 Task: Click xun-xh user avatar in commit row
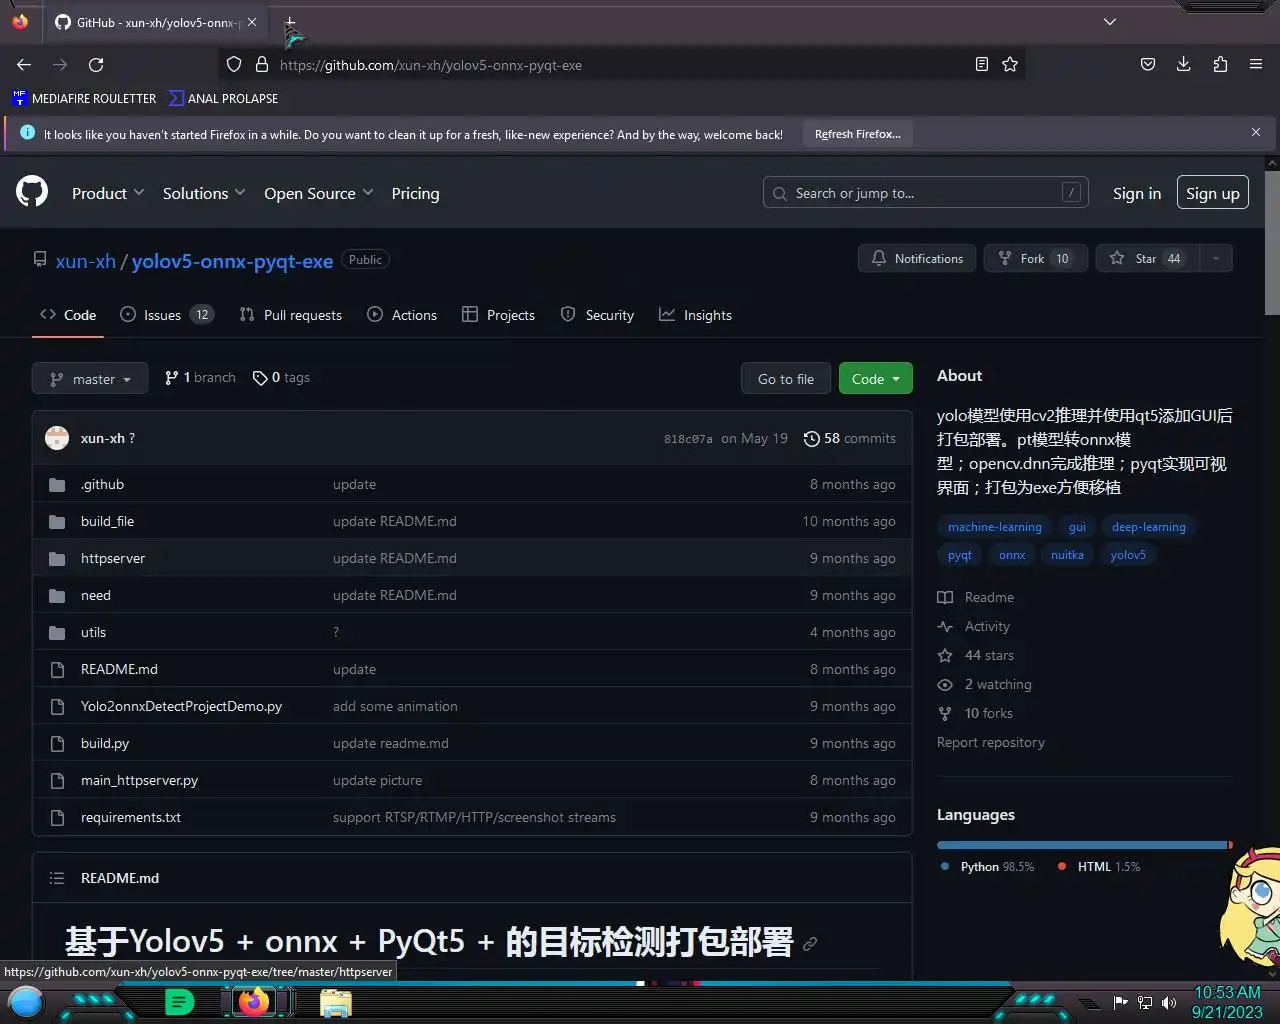[x=57, y=438]
